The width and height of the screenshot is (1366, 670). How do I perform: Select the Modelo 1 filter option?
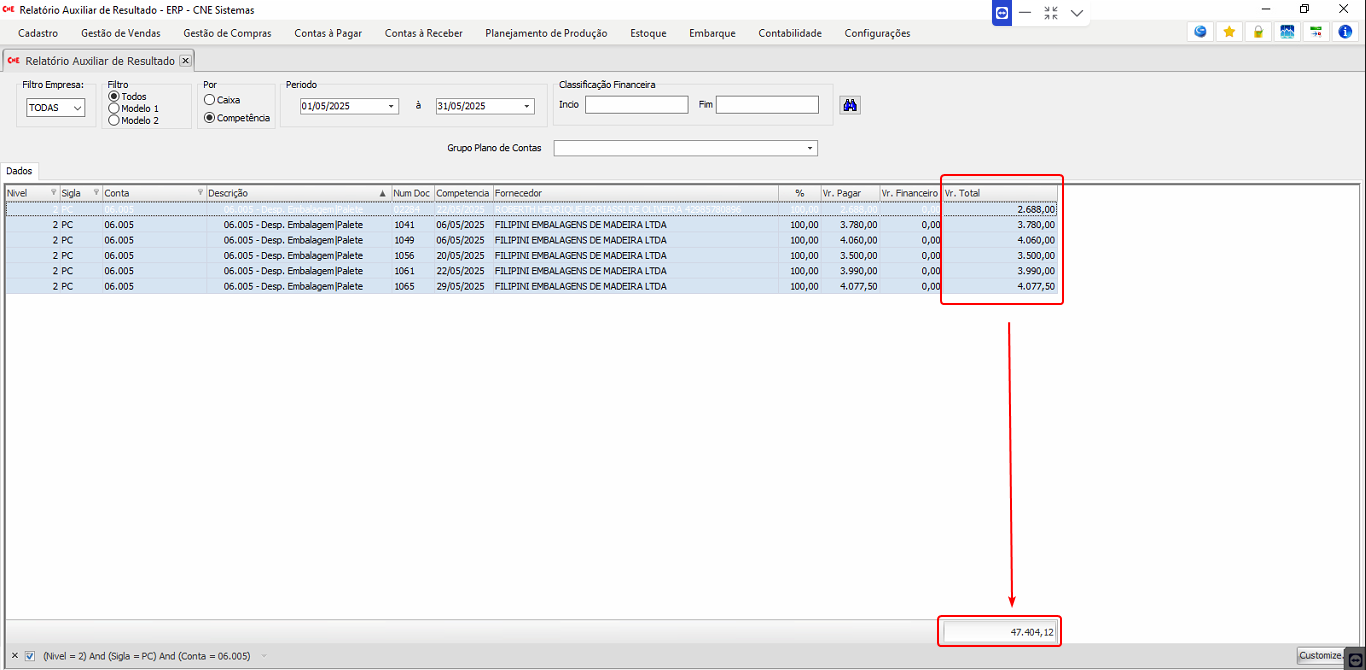point(114,108)
